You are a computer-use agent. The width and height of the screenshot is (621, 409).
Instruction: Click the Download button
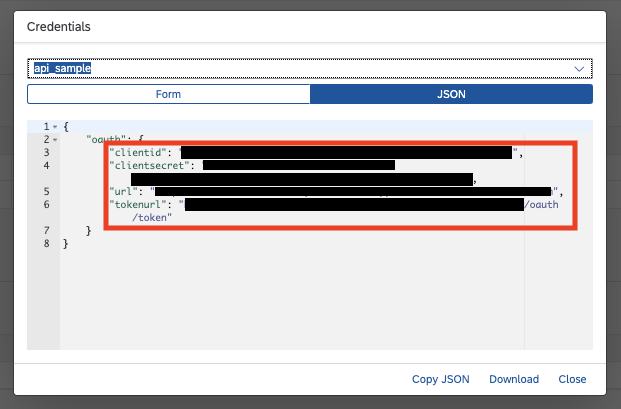(x=514, y=379)
